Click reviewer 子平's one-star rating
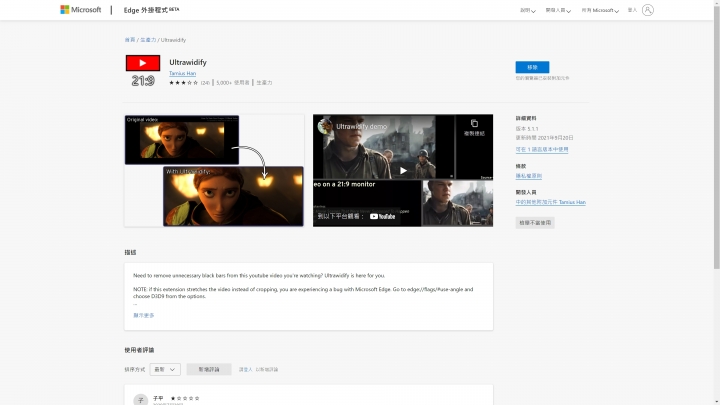 coord(185,398)
